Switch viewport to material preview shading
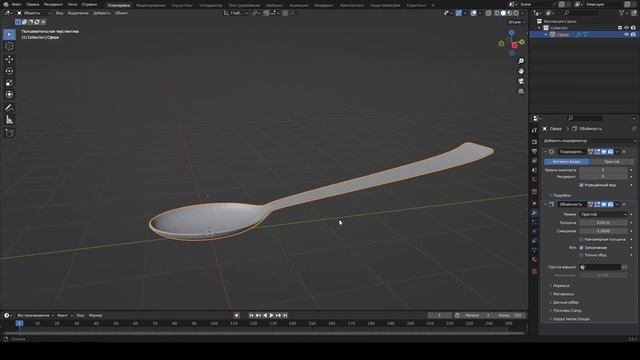This screenshot has width=640, height=360. pos(510,13)
